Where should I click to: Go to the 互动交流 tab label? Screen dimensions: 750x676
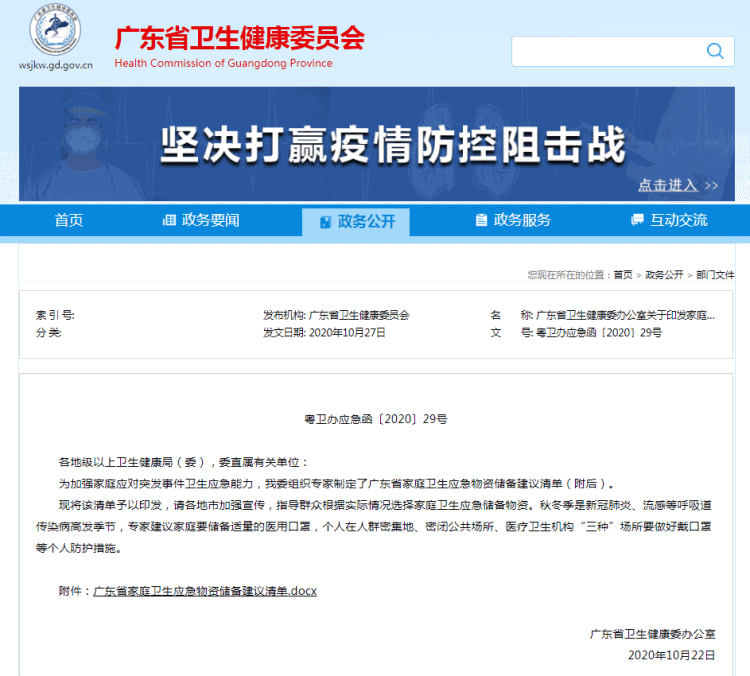(678, 221)
